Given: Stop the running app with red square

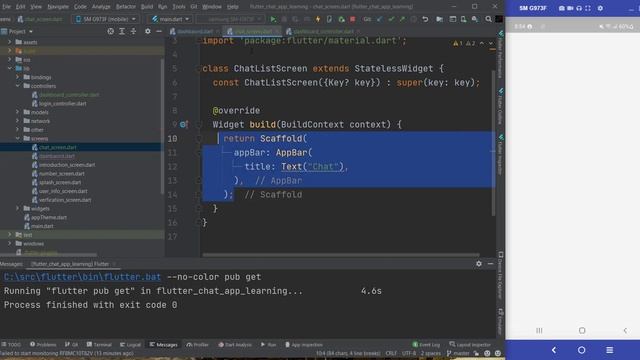Looking at the screenshot, I should click(353, 19).
